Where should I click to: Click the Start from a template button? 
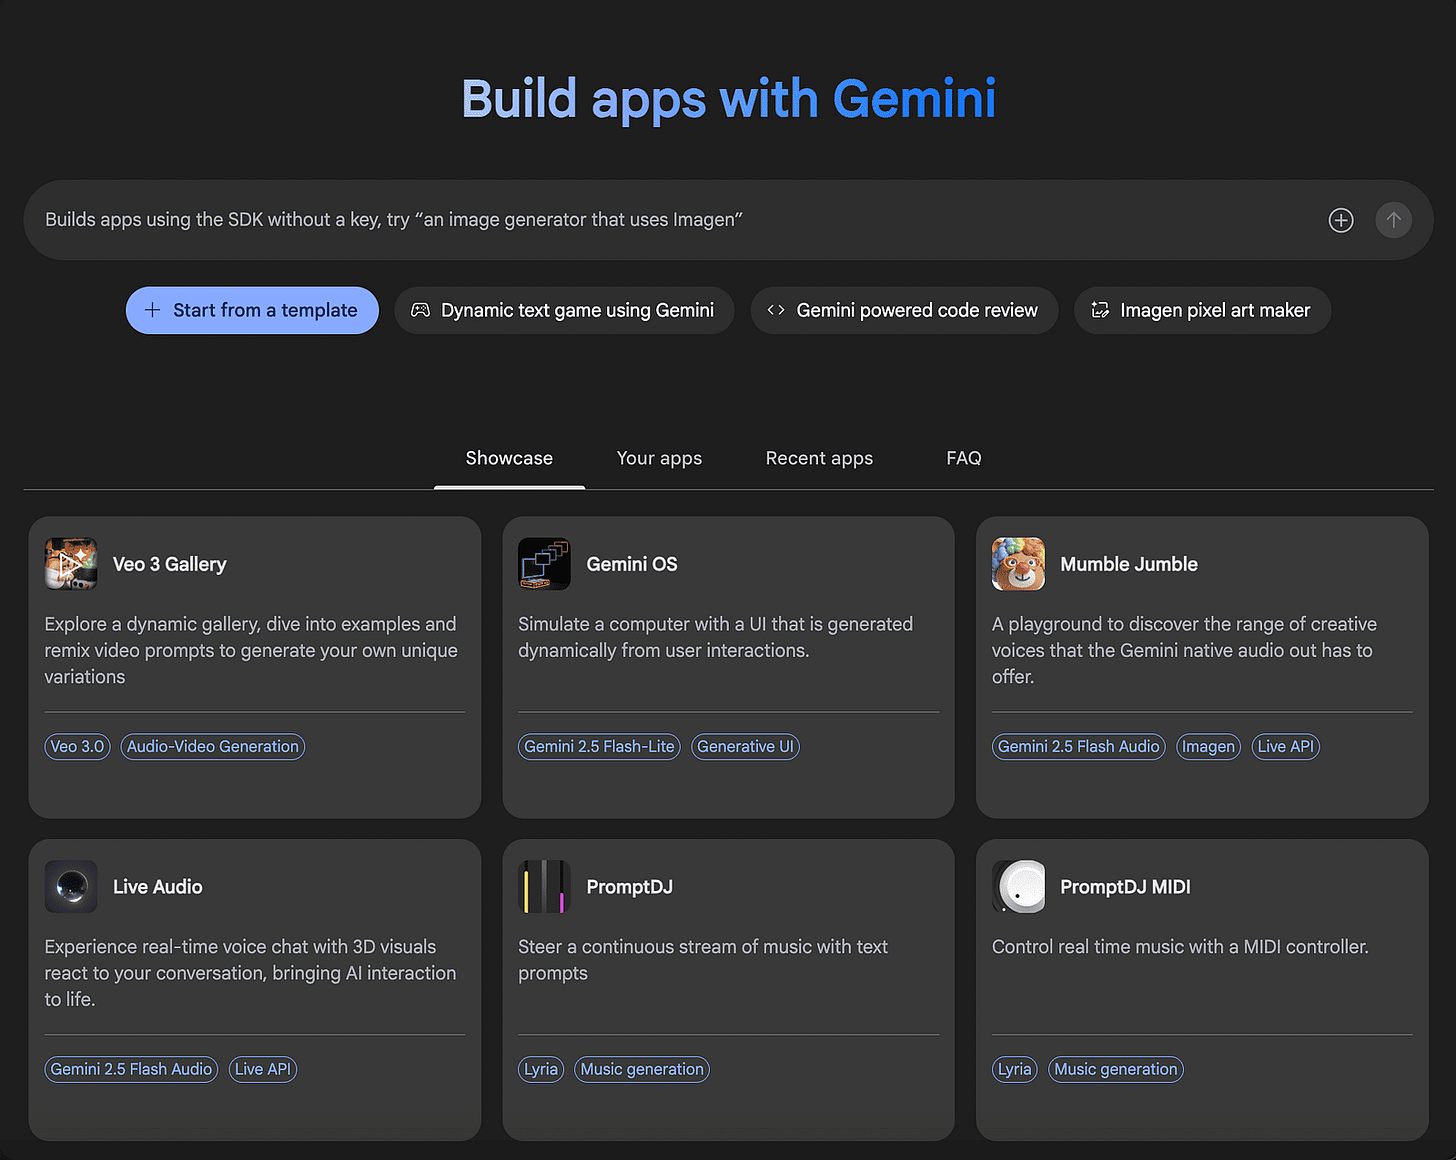pyautogui.click(x=252, y=310)
